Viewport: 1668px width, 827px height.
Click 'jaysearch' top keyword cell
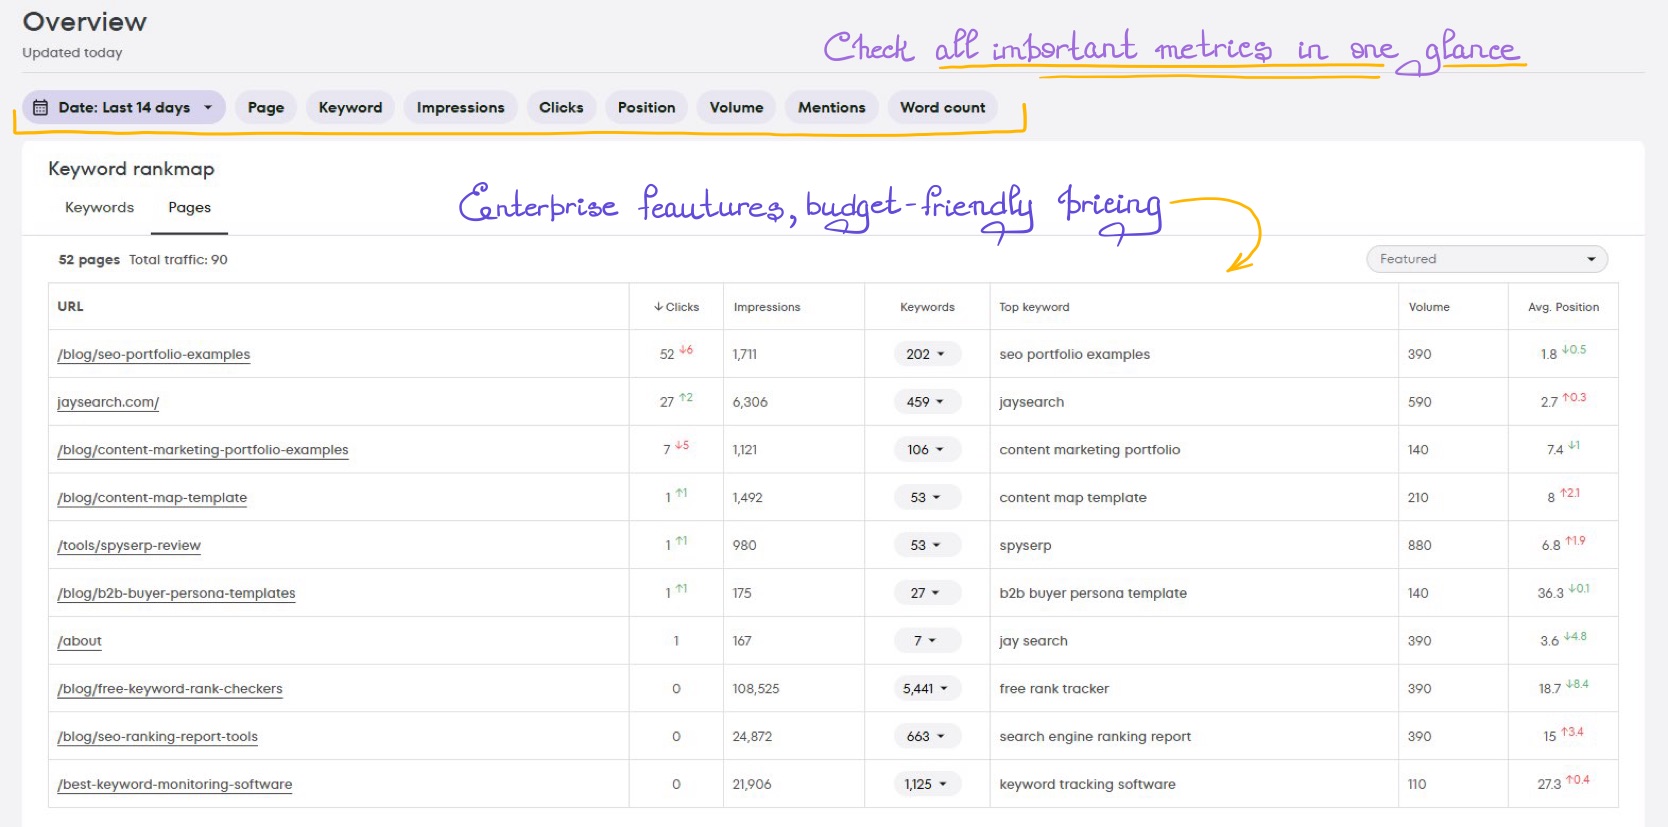(1031, 402)
